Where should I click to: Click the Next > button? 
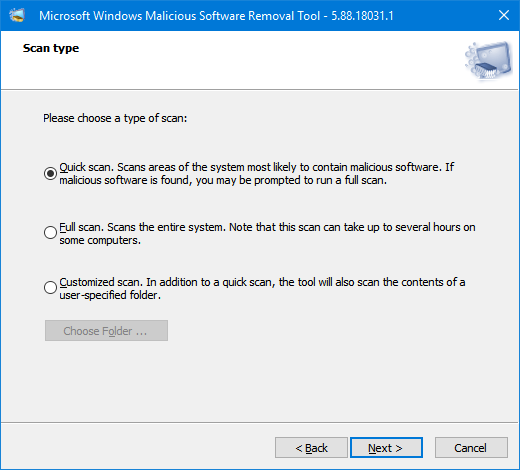coord(386,448)
